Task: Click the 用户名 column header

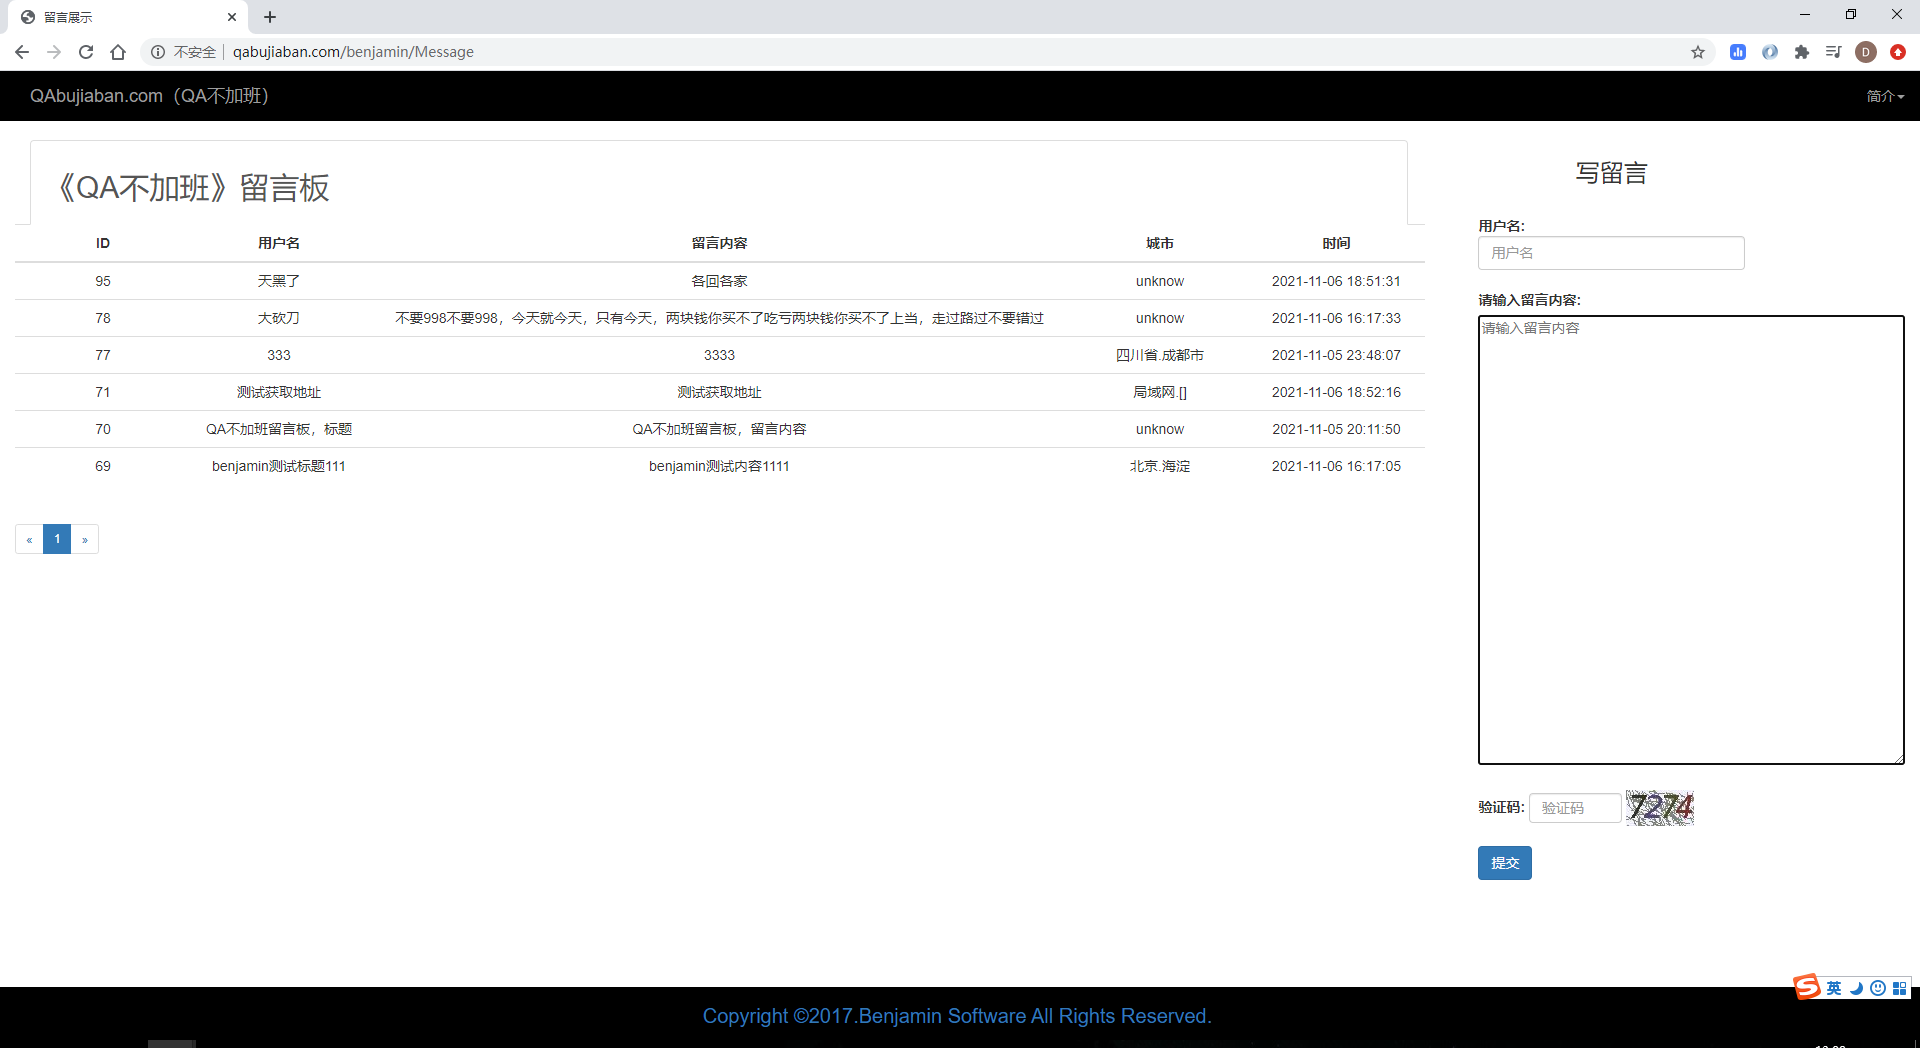Action: pyautogui.click(x=279, y=243)
